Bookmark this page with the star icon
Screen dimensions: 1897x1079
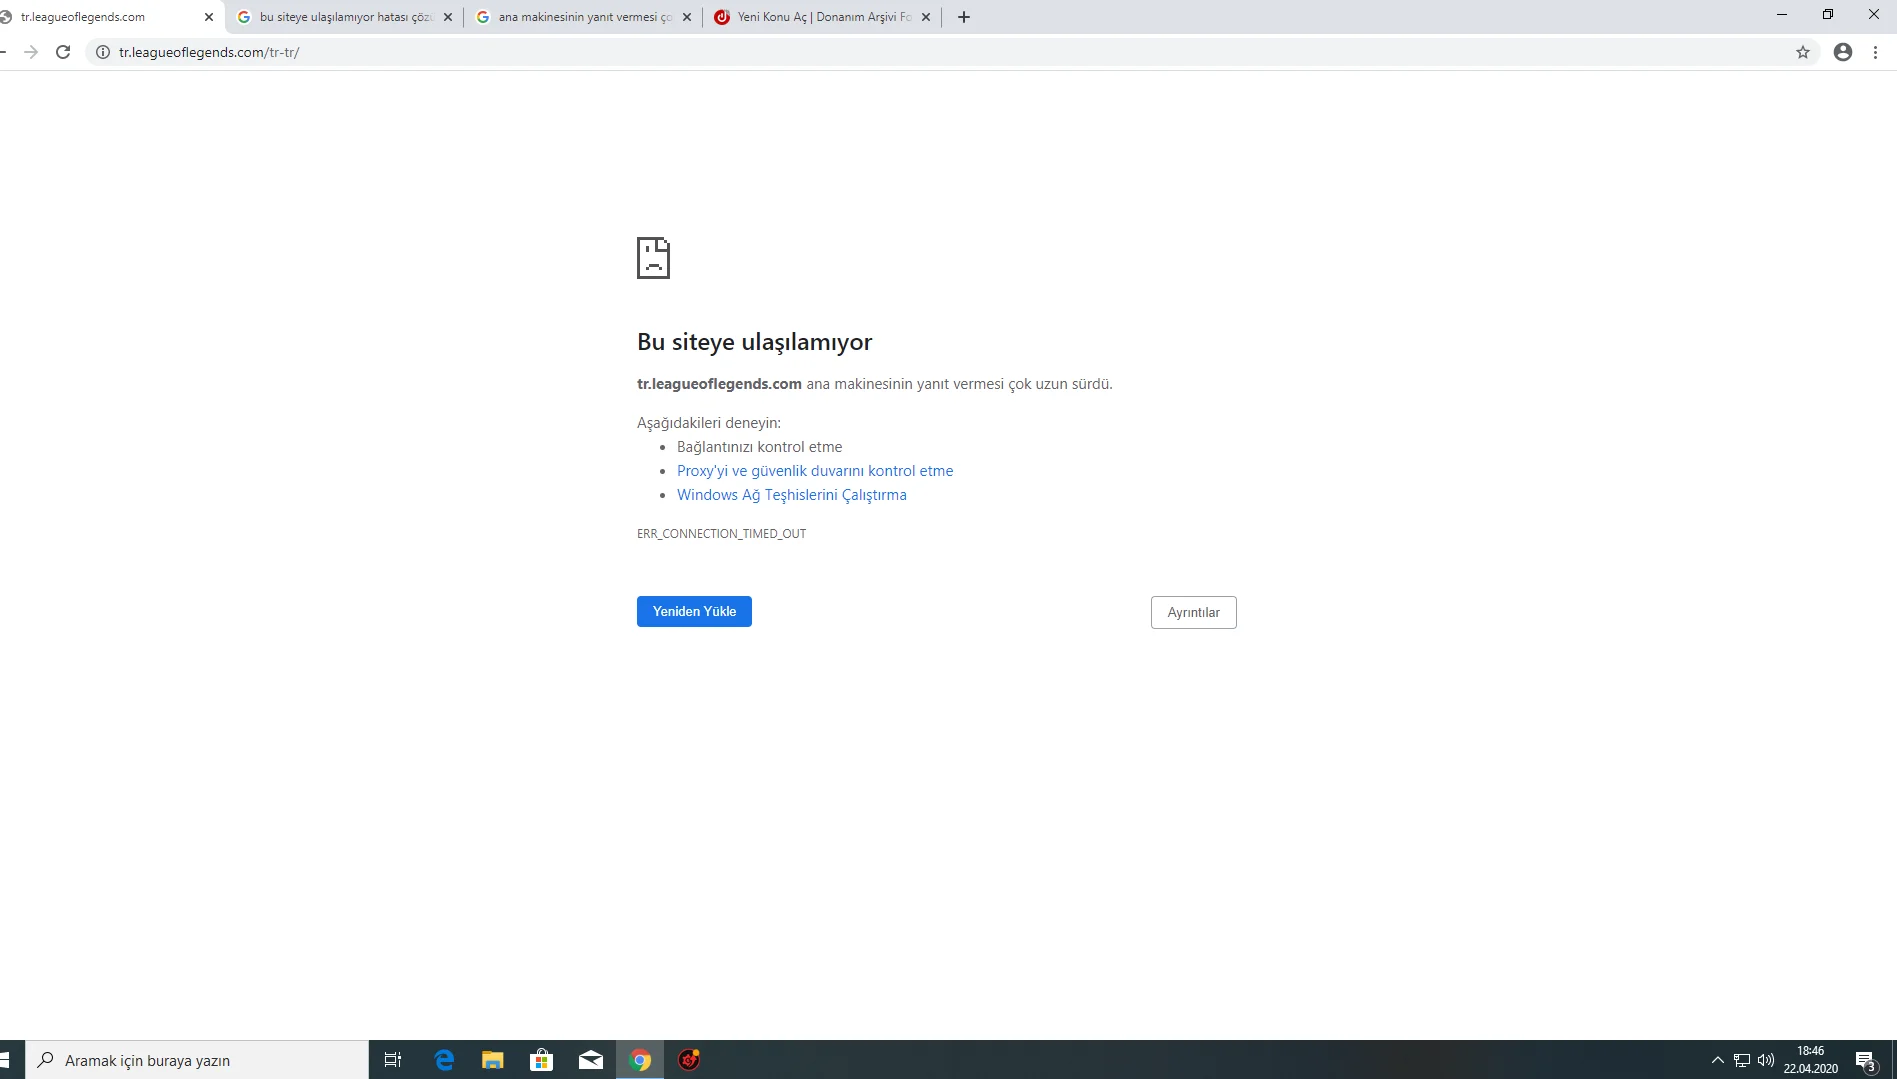point(1803,52)
